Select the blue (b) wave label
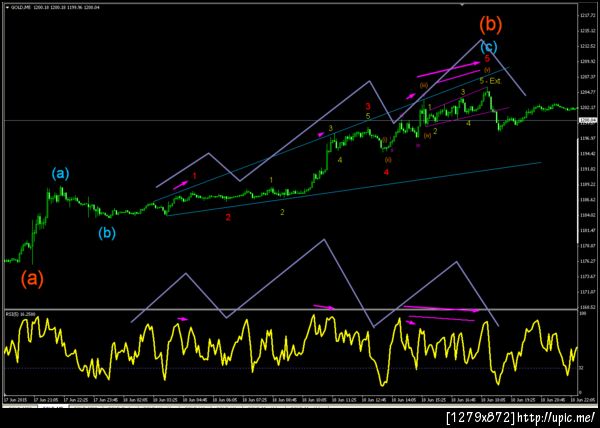Screen dimensions: 600x428 (x=107, y=233)
